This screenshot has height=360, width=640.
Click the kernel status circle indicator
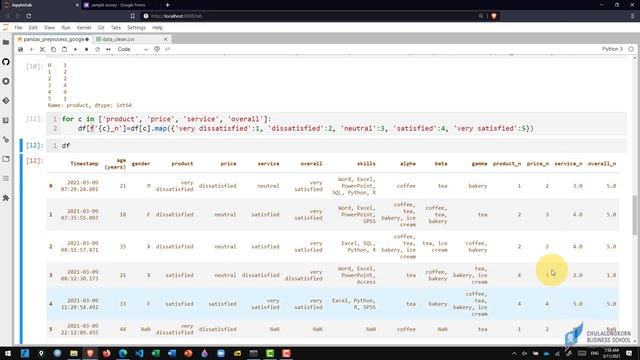pyautogui.click(x=631, y=49)
